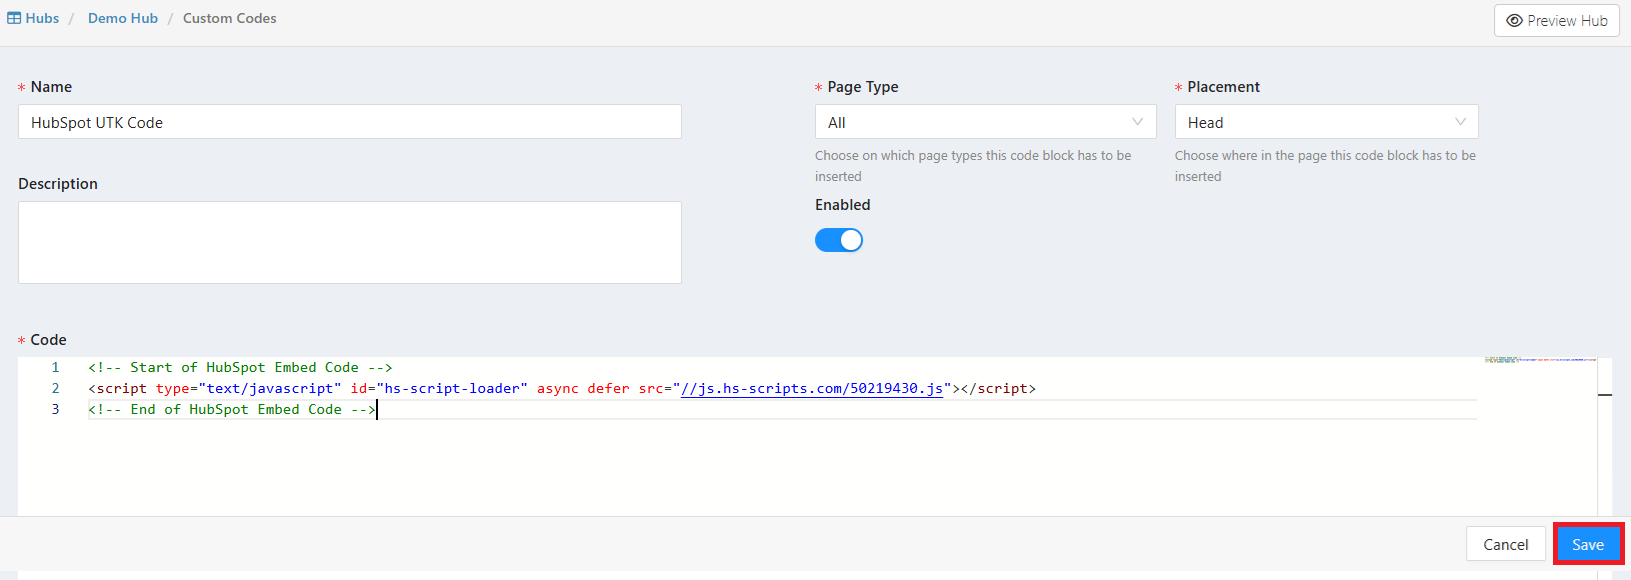The height and width of the screenshot is (580, 1631).
Task: Click the Cancel button
Action: point(1505,544)
